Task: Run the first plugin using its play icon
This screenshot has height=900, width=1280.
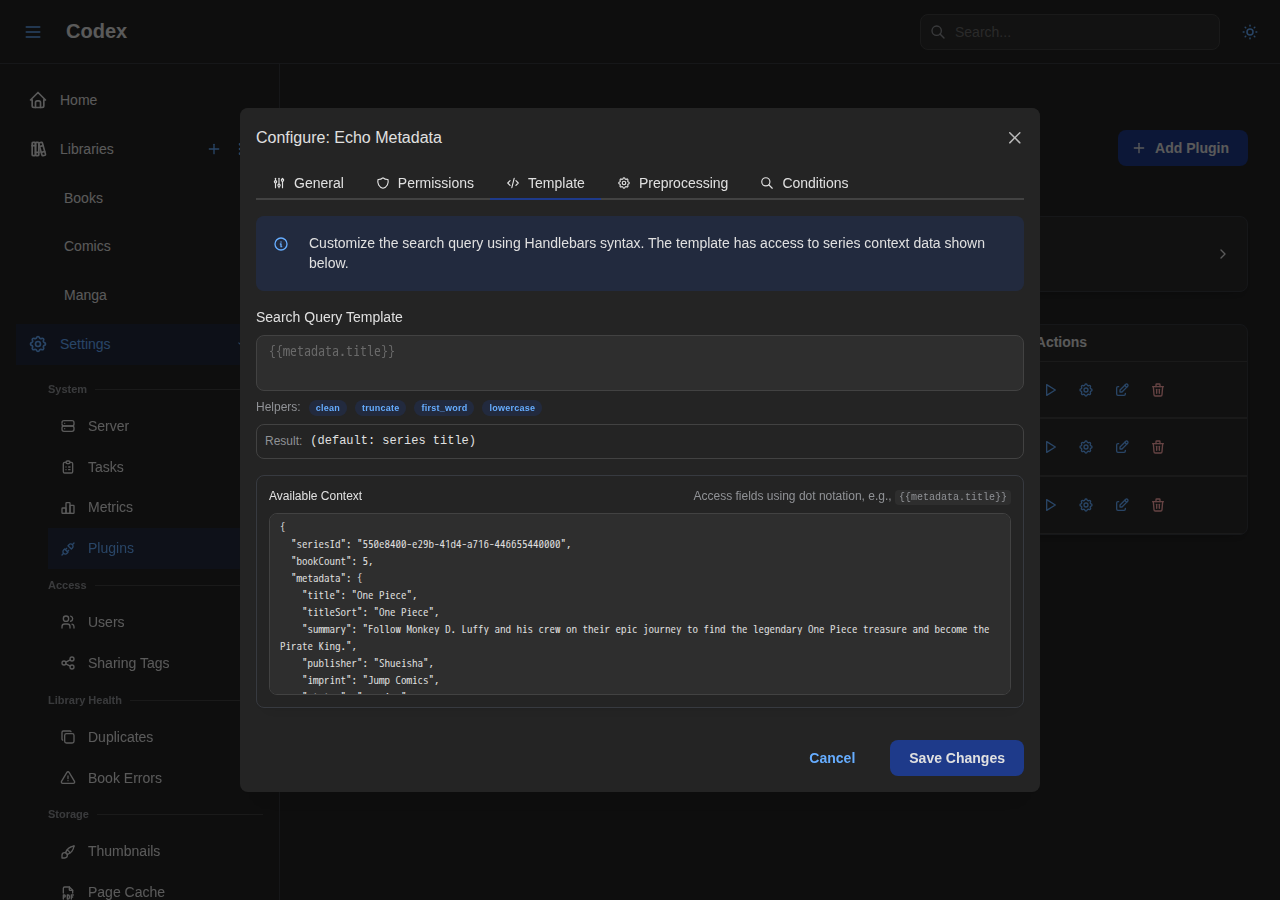Action: click(1050, 389)
